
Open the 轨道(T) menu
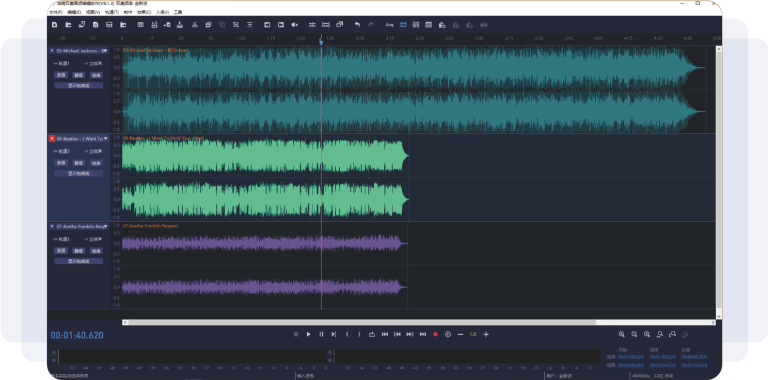click(112, 11)
